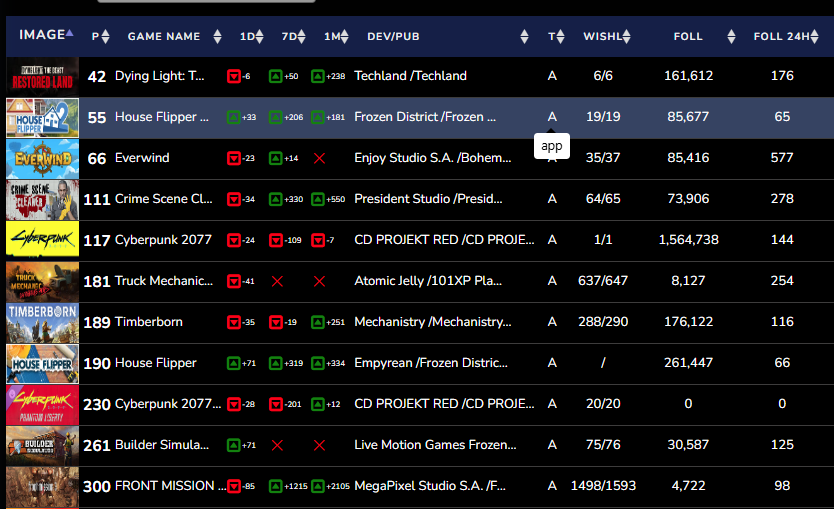Open Truck Mechanic thumbnail image
The image size is (834, 509).
tap(43, 281)
